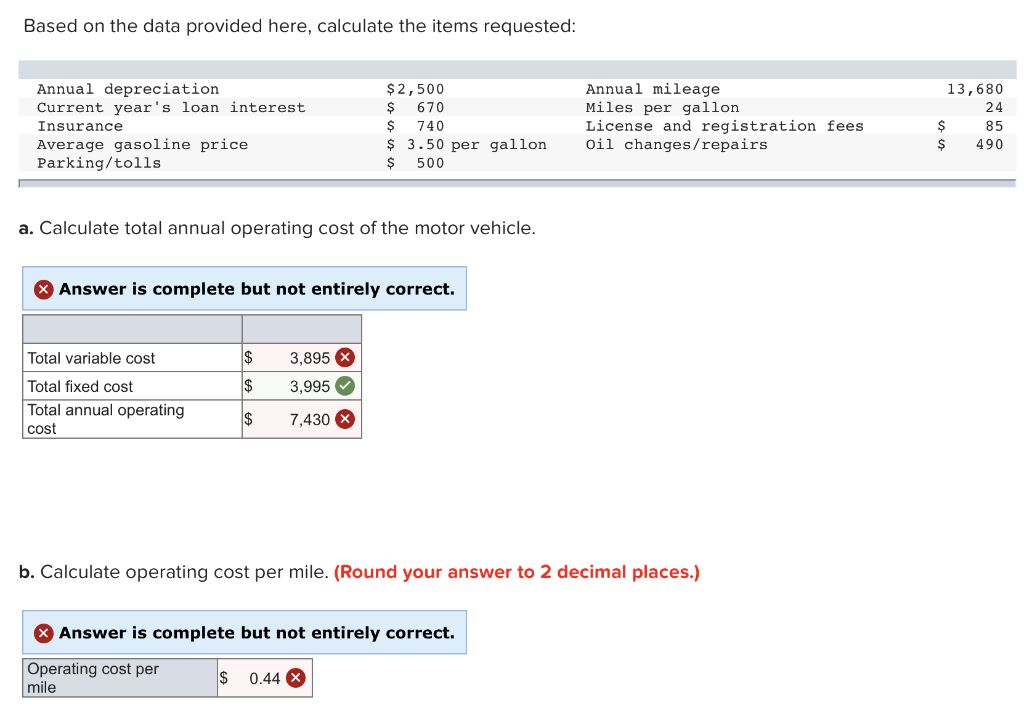This screenshot has height=721, width=1024.
Task: Click the correct indicator on Total fixed cost row
Action: pyautogui.click(x=345, y=386)
